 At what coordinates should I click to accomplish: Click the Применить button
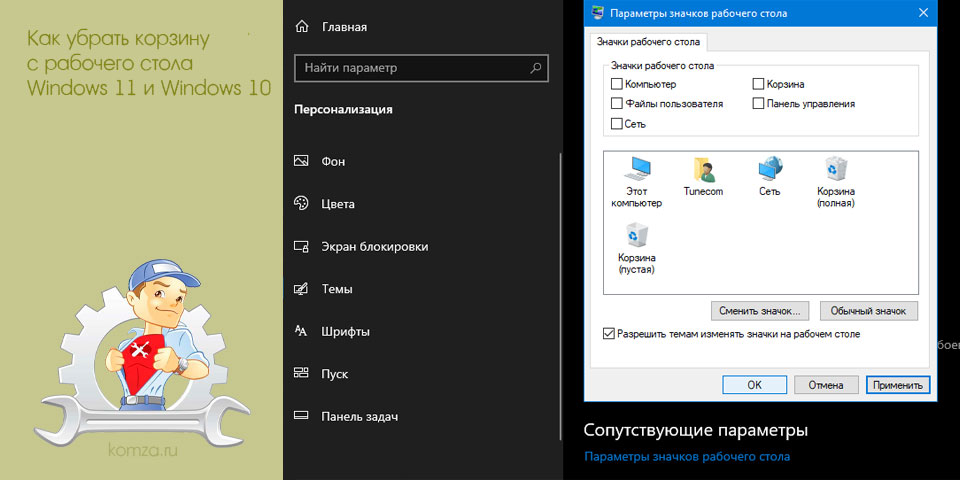898,385
